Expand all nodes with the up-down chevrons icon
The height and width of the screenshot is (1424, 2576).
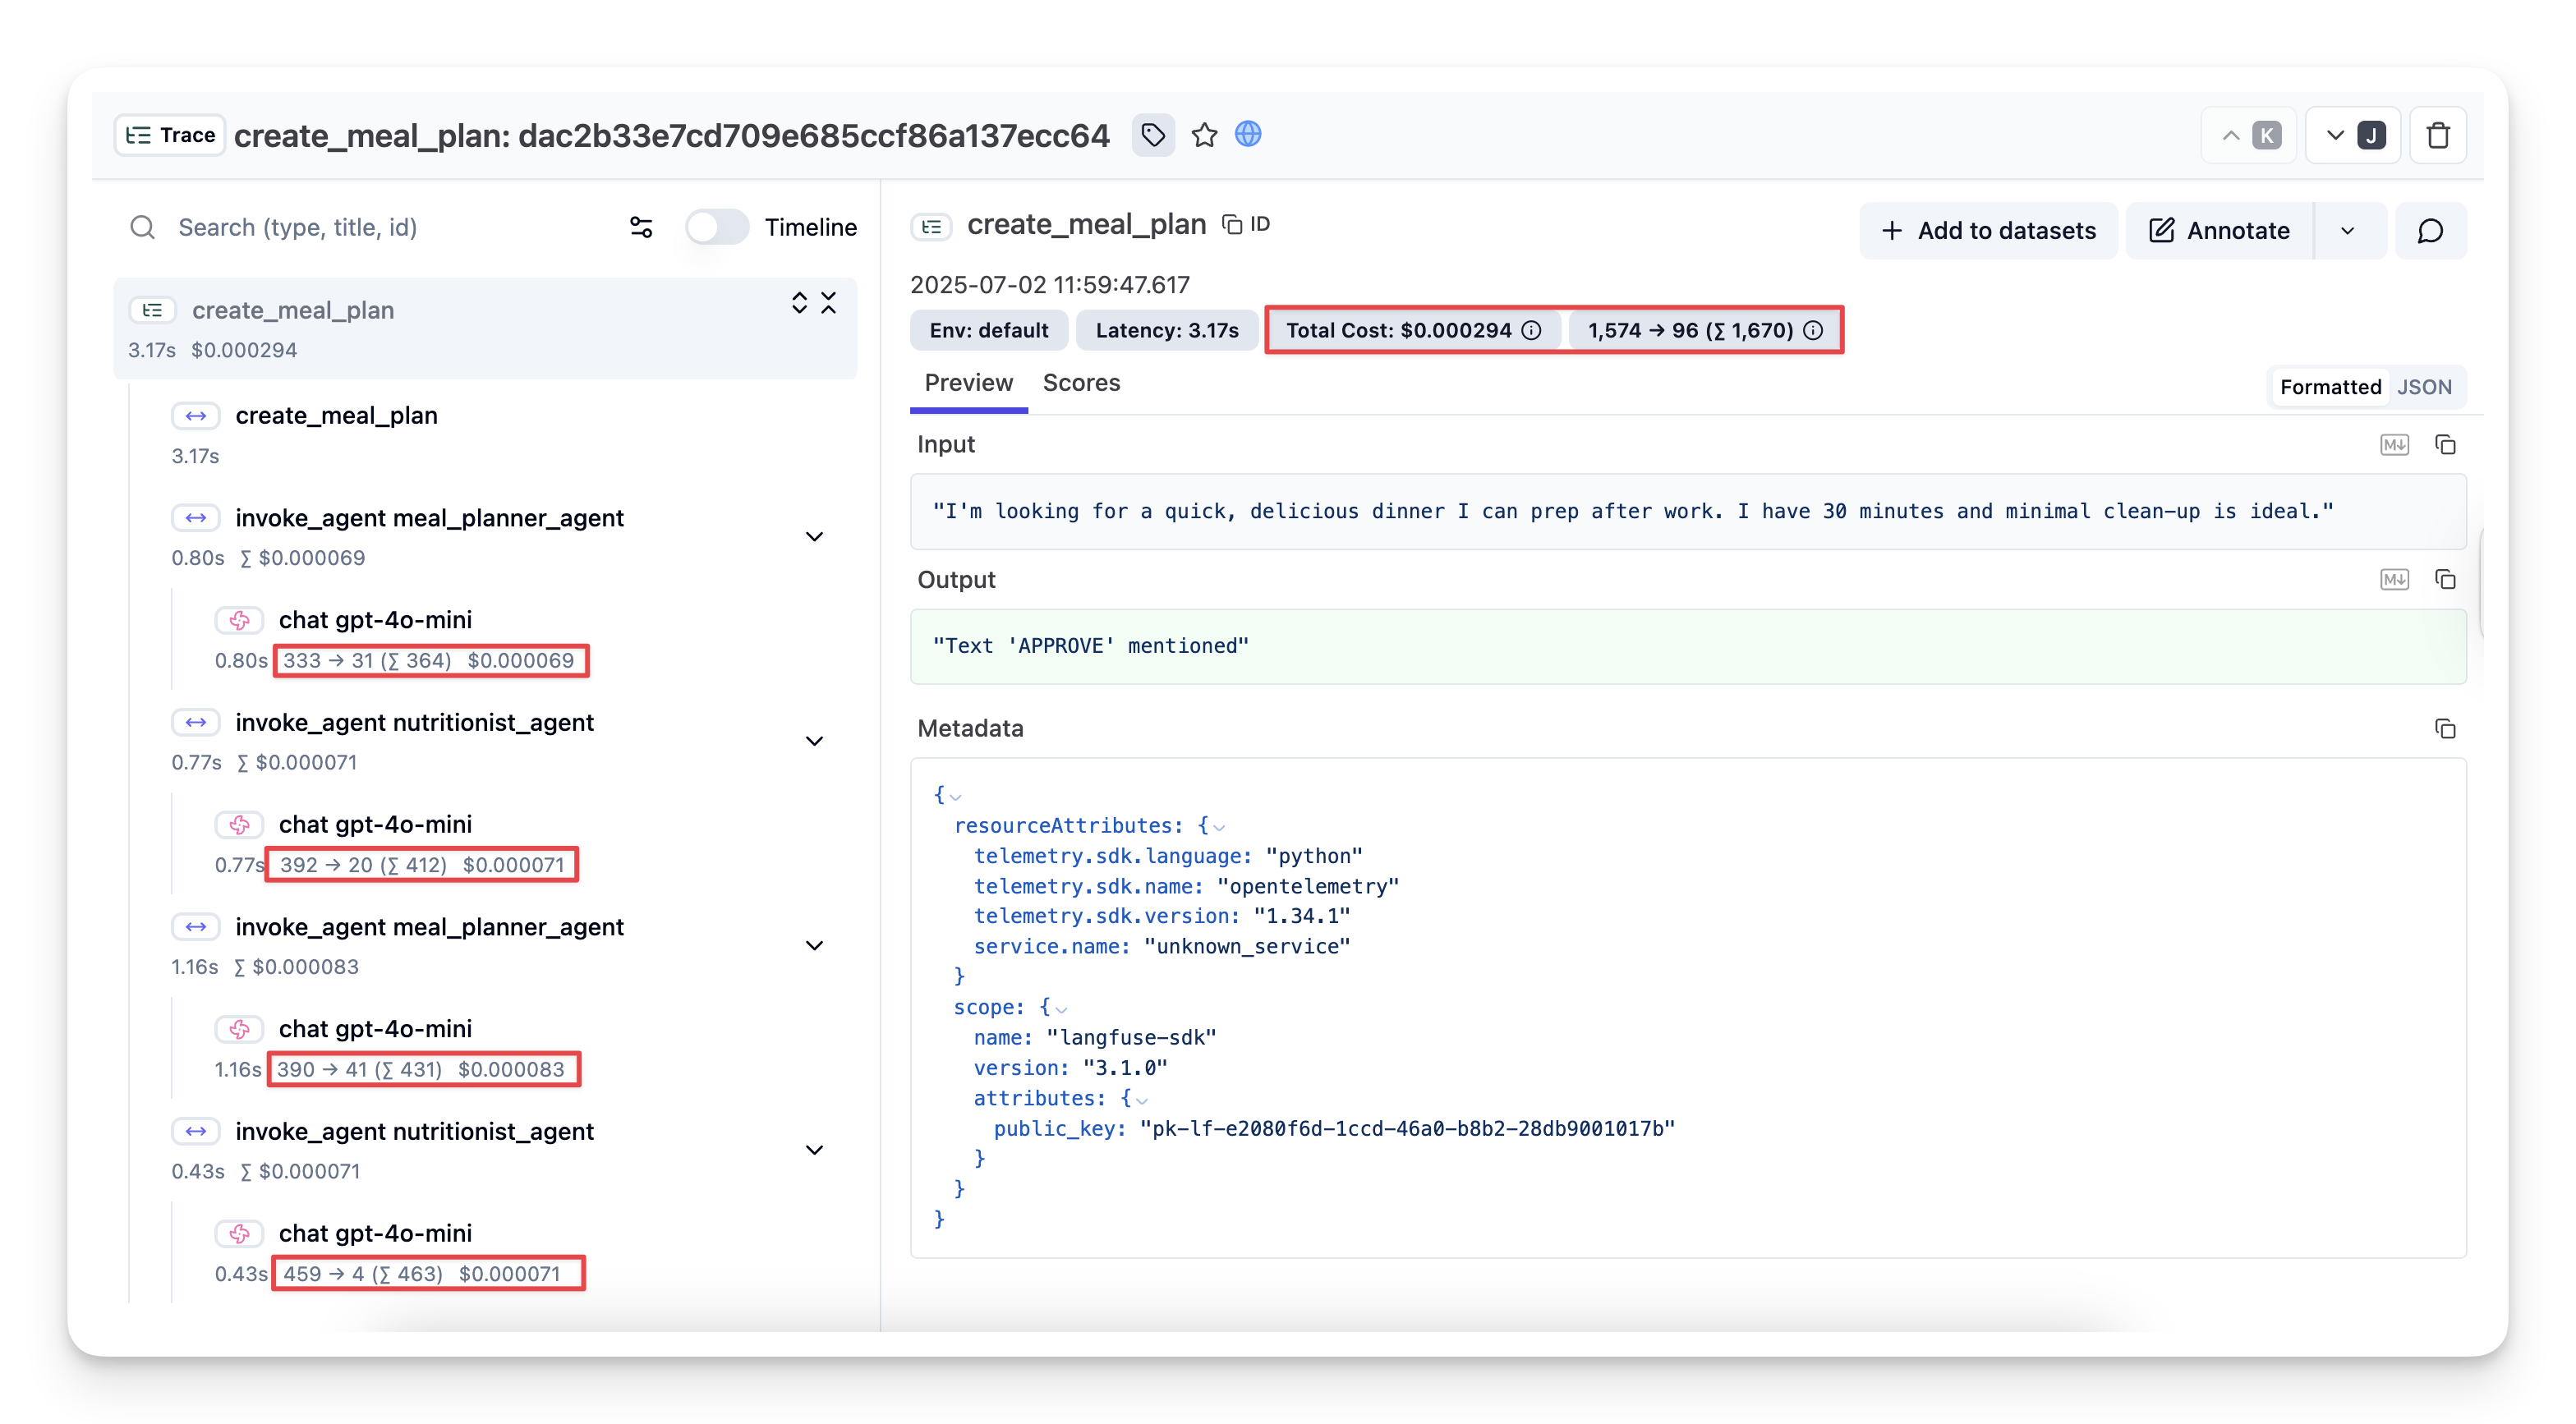pos(799,303)
